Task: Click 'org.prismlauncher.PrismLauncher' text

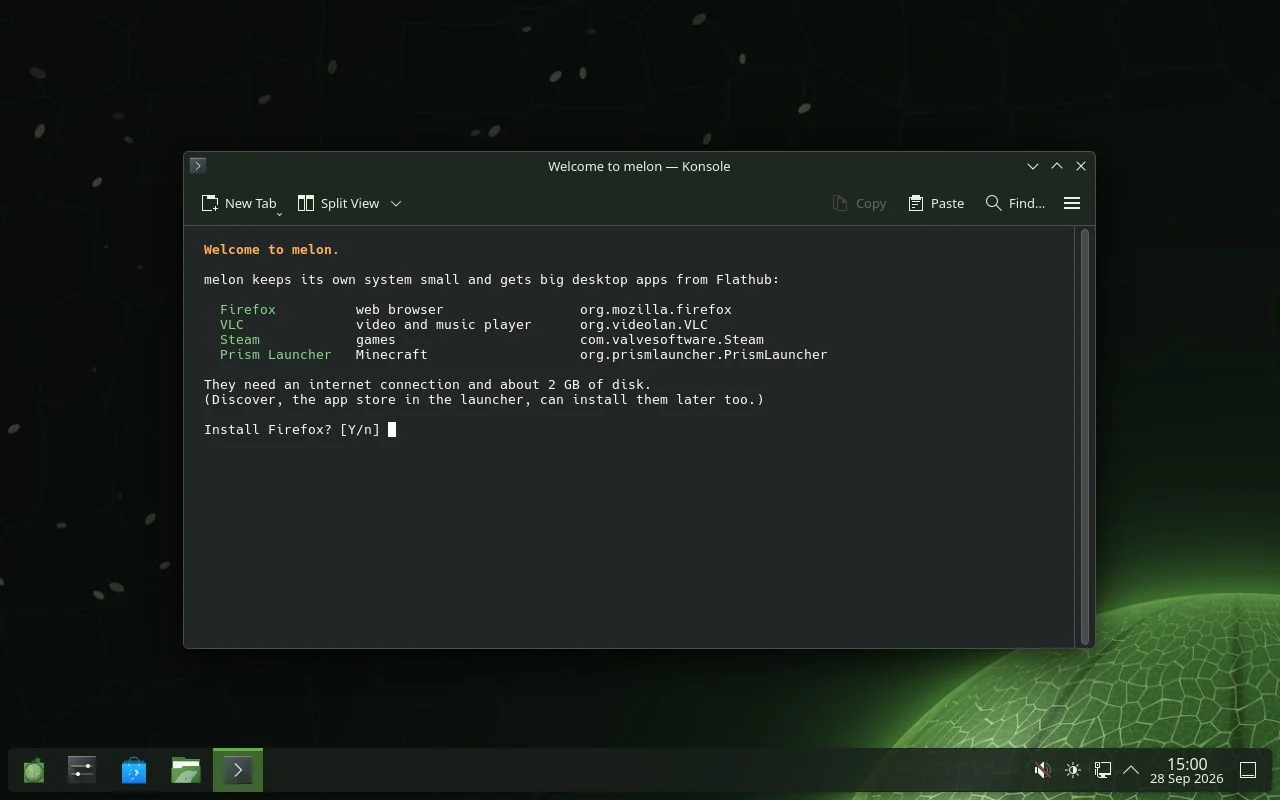Action: (704, 355)
